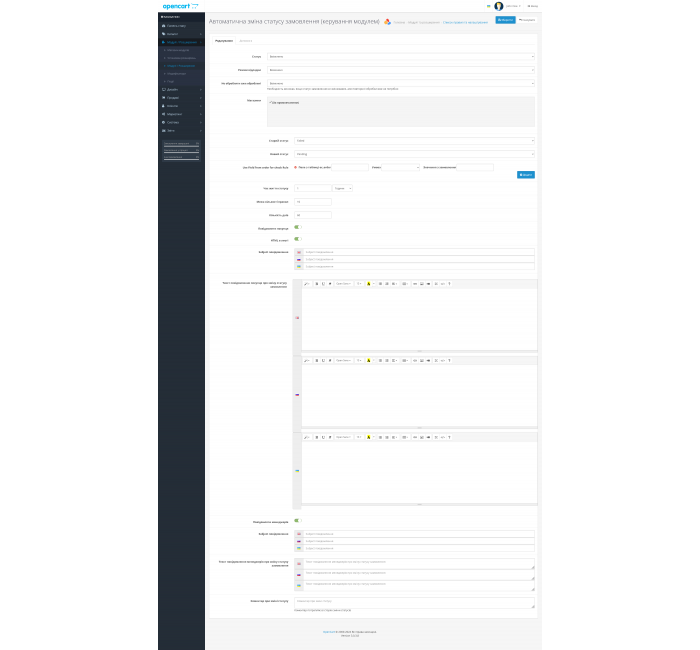Click the help icon in the first editor toolbar
700x650 pixels.
point(450,284)
